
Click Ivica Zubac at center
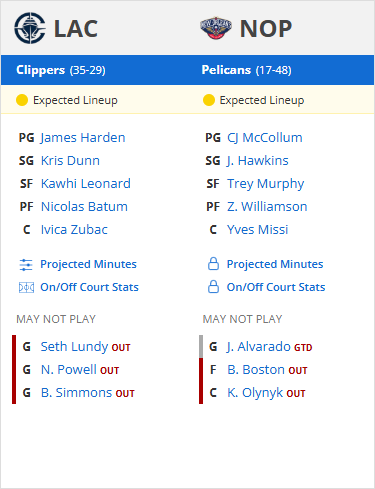(74, 230)
